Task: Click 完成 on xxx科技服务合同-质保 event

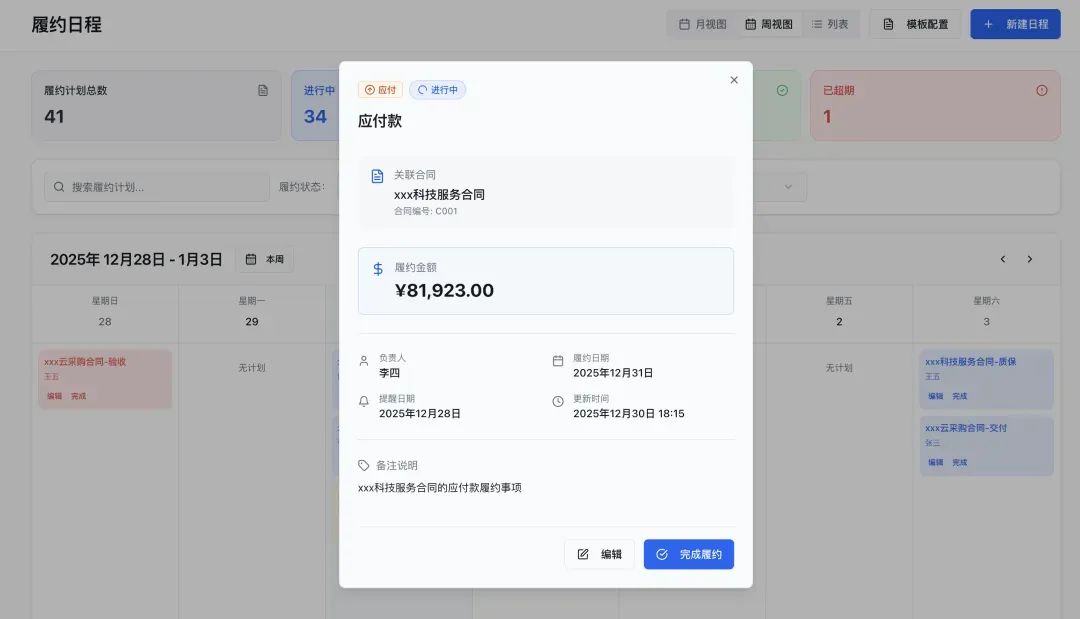Action: 959,396
